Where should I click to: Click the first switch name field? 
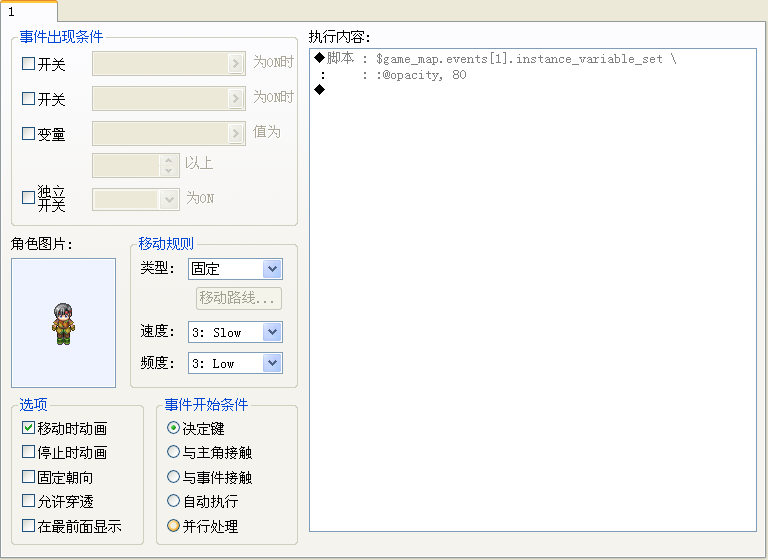161,64
